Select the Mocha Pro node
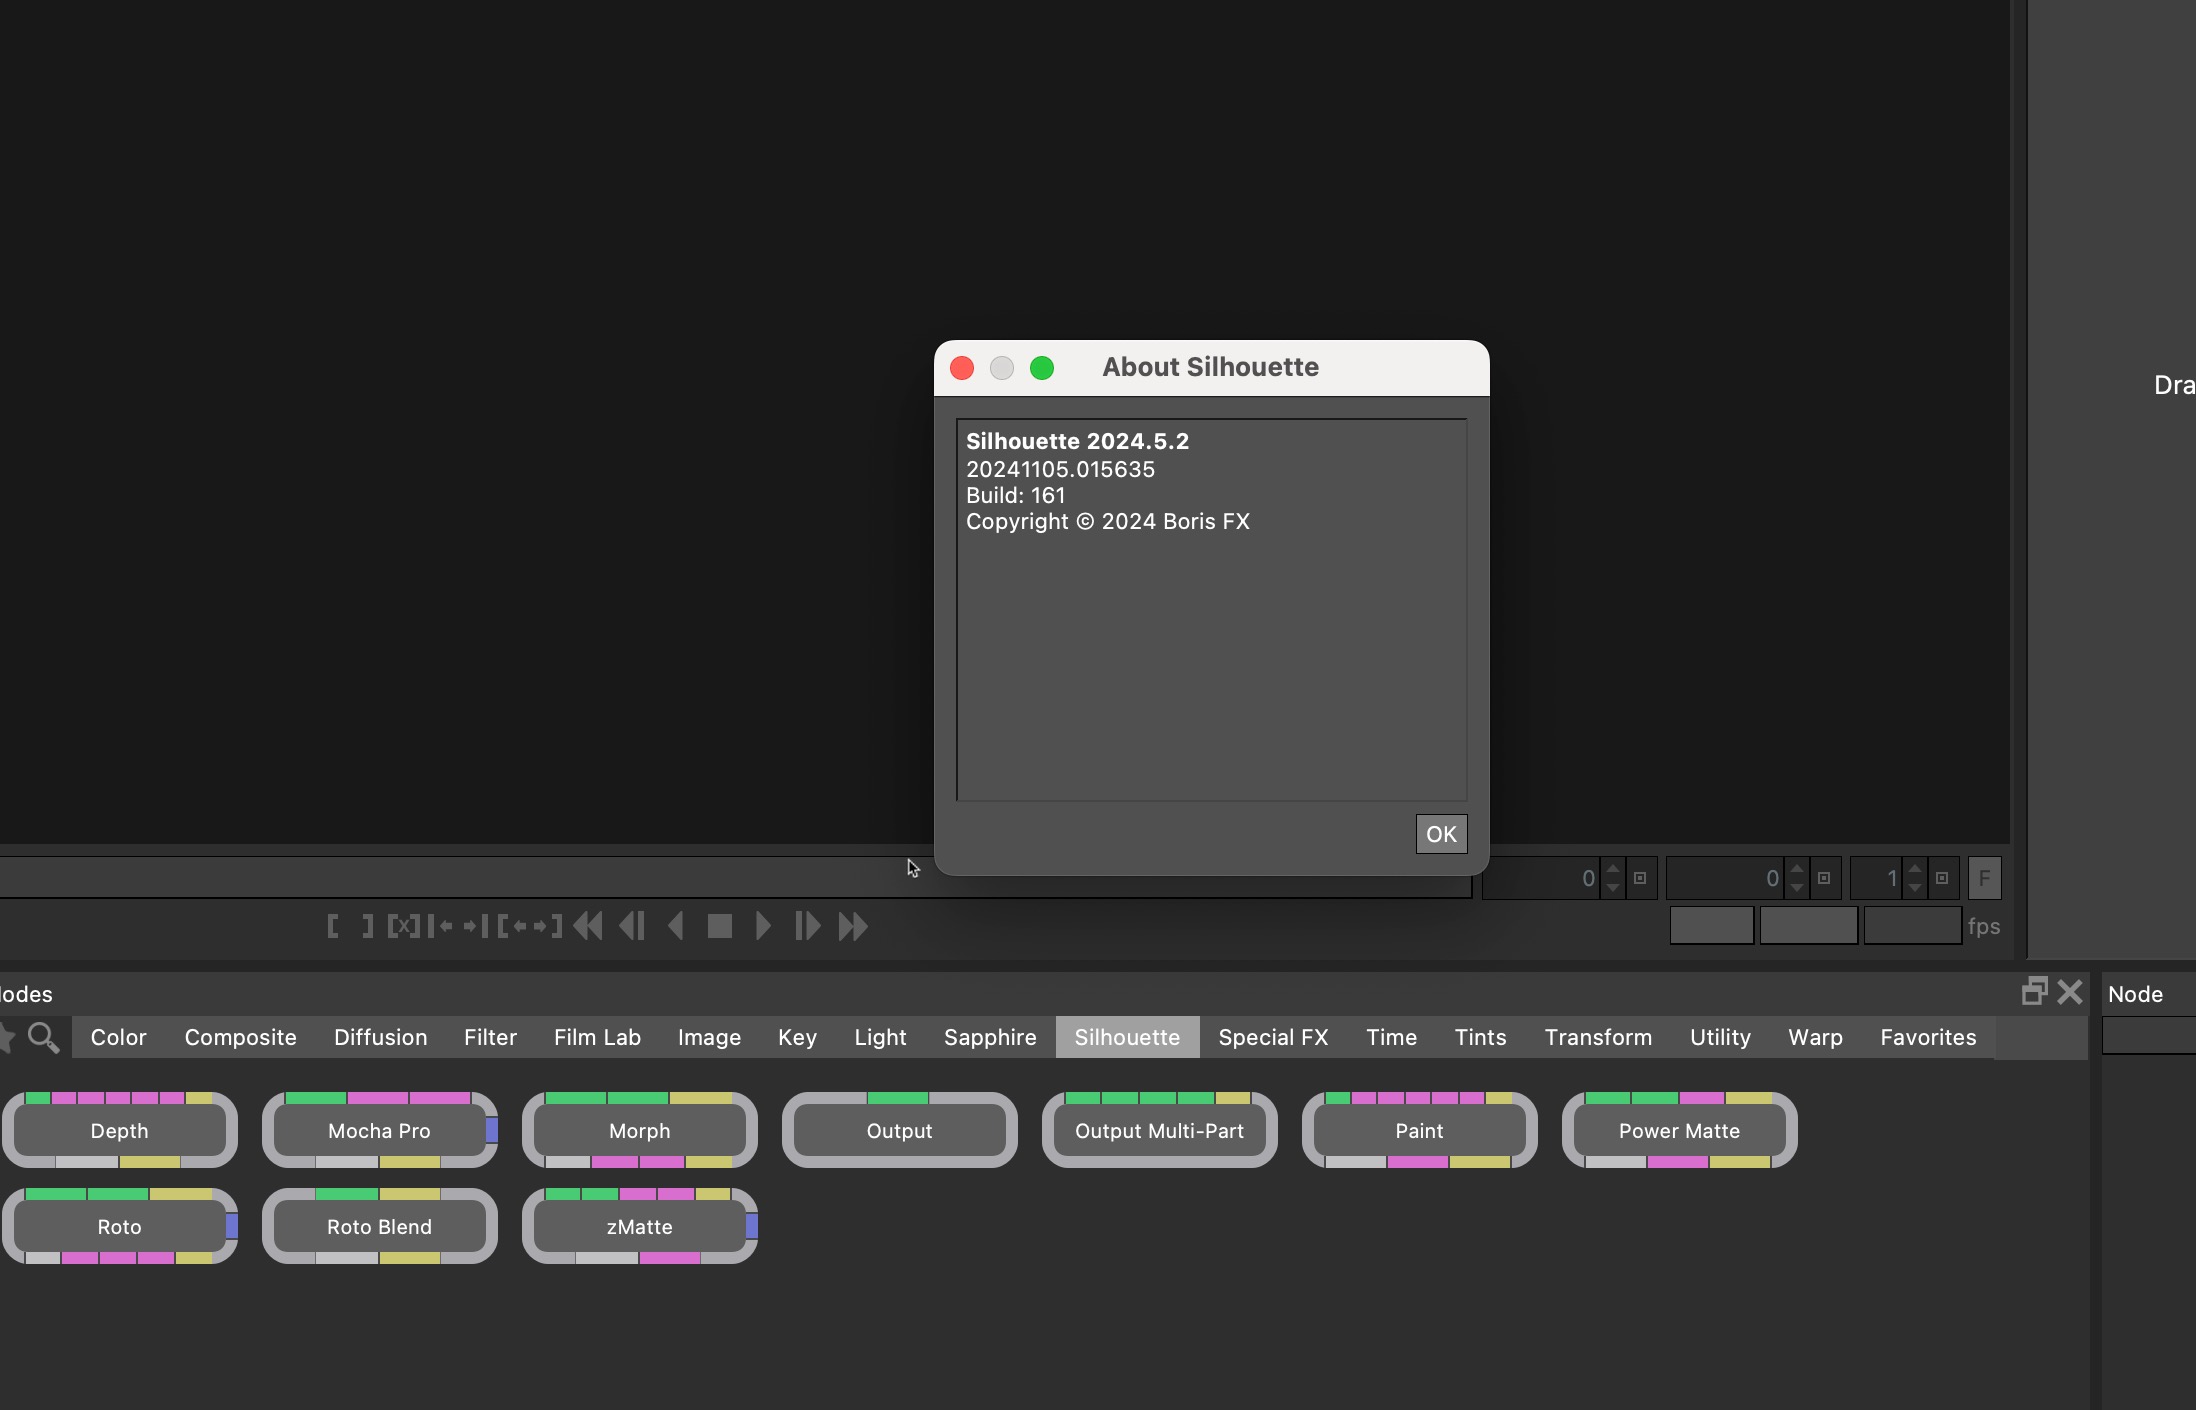 [380, 1130]
